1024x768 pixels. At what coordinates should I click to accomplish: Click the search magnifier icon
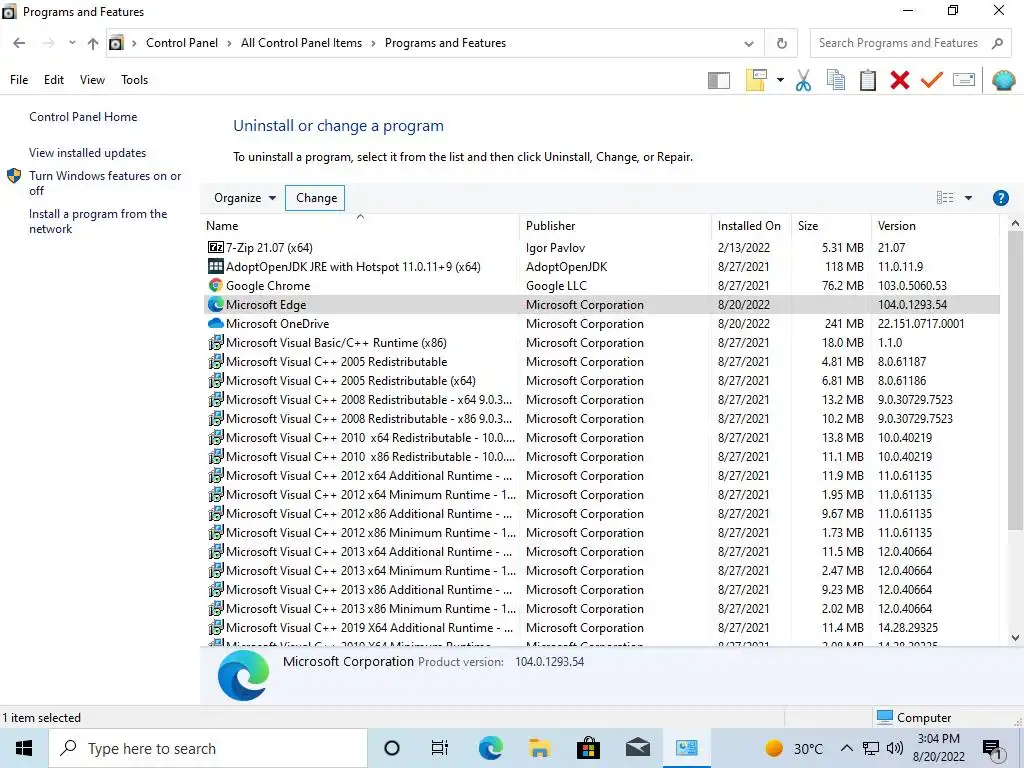coord(997,43)
